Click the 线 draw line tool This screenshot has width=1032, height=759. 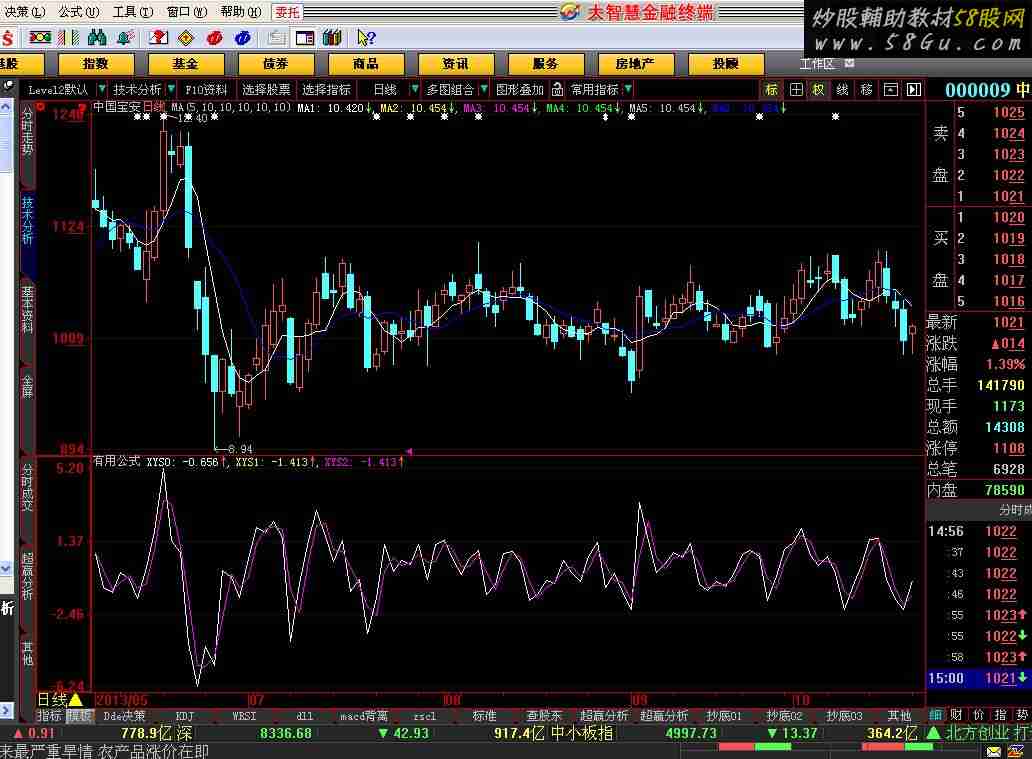(842, 89)
